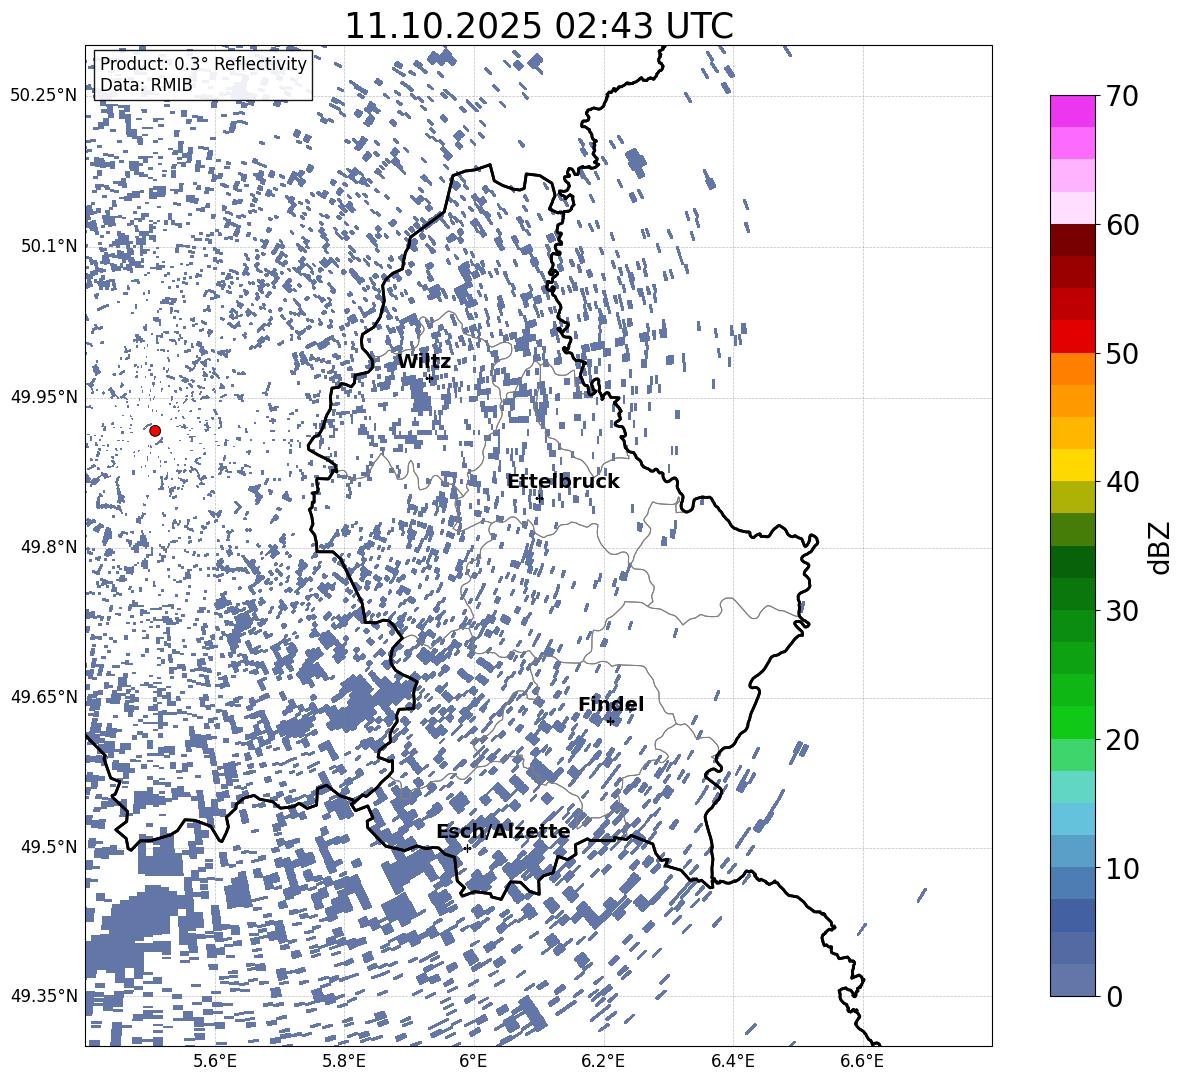Click the Ettelbruck city label
Screen dimensions: 1184x1081
pyautogui.click(x=563, y=482)
